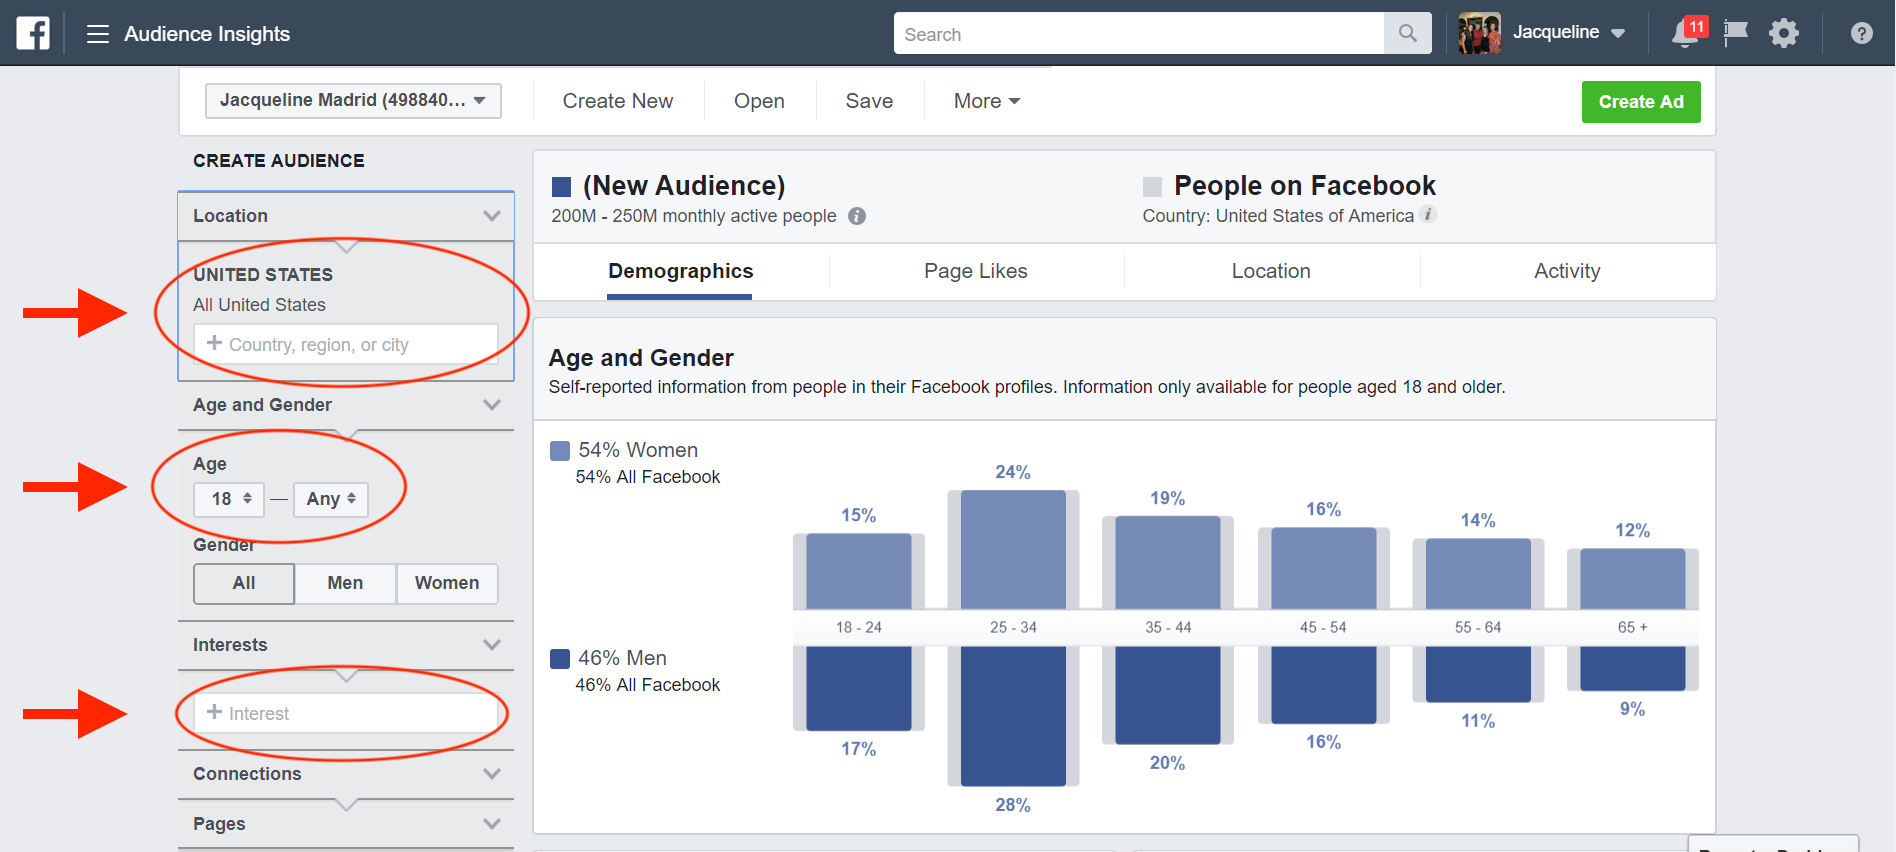
Task: Click the men 25 - 34 bar at 28%
Action: [x=1013, y=716]
